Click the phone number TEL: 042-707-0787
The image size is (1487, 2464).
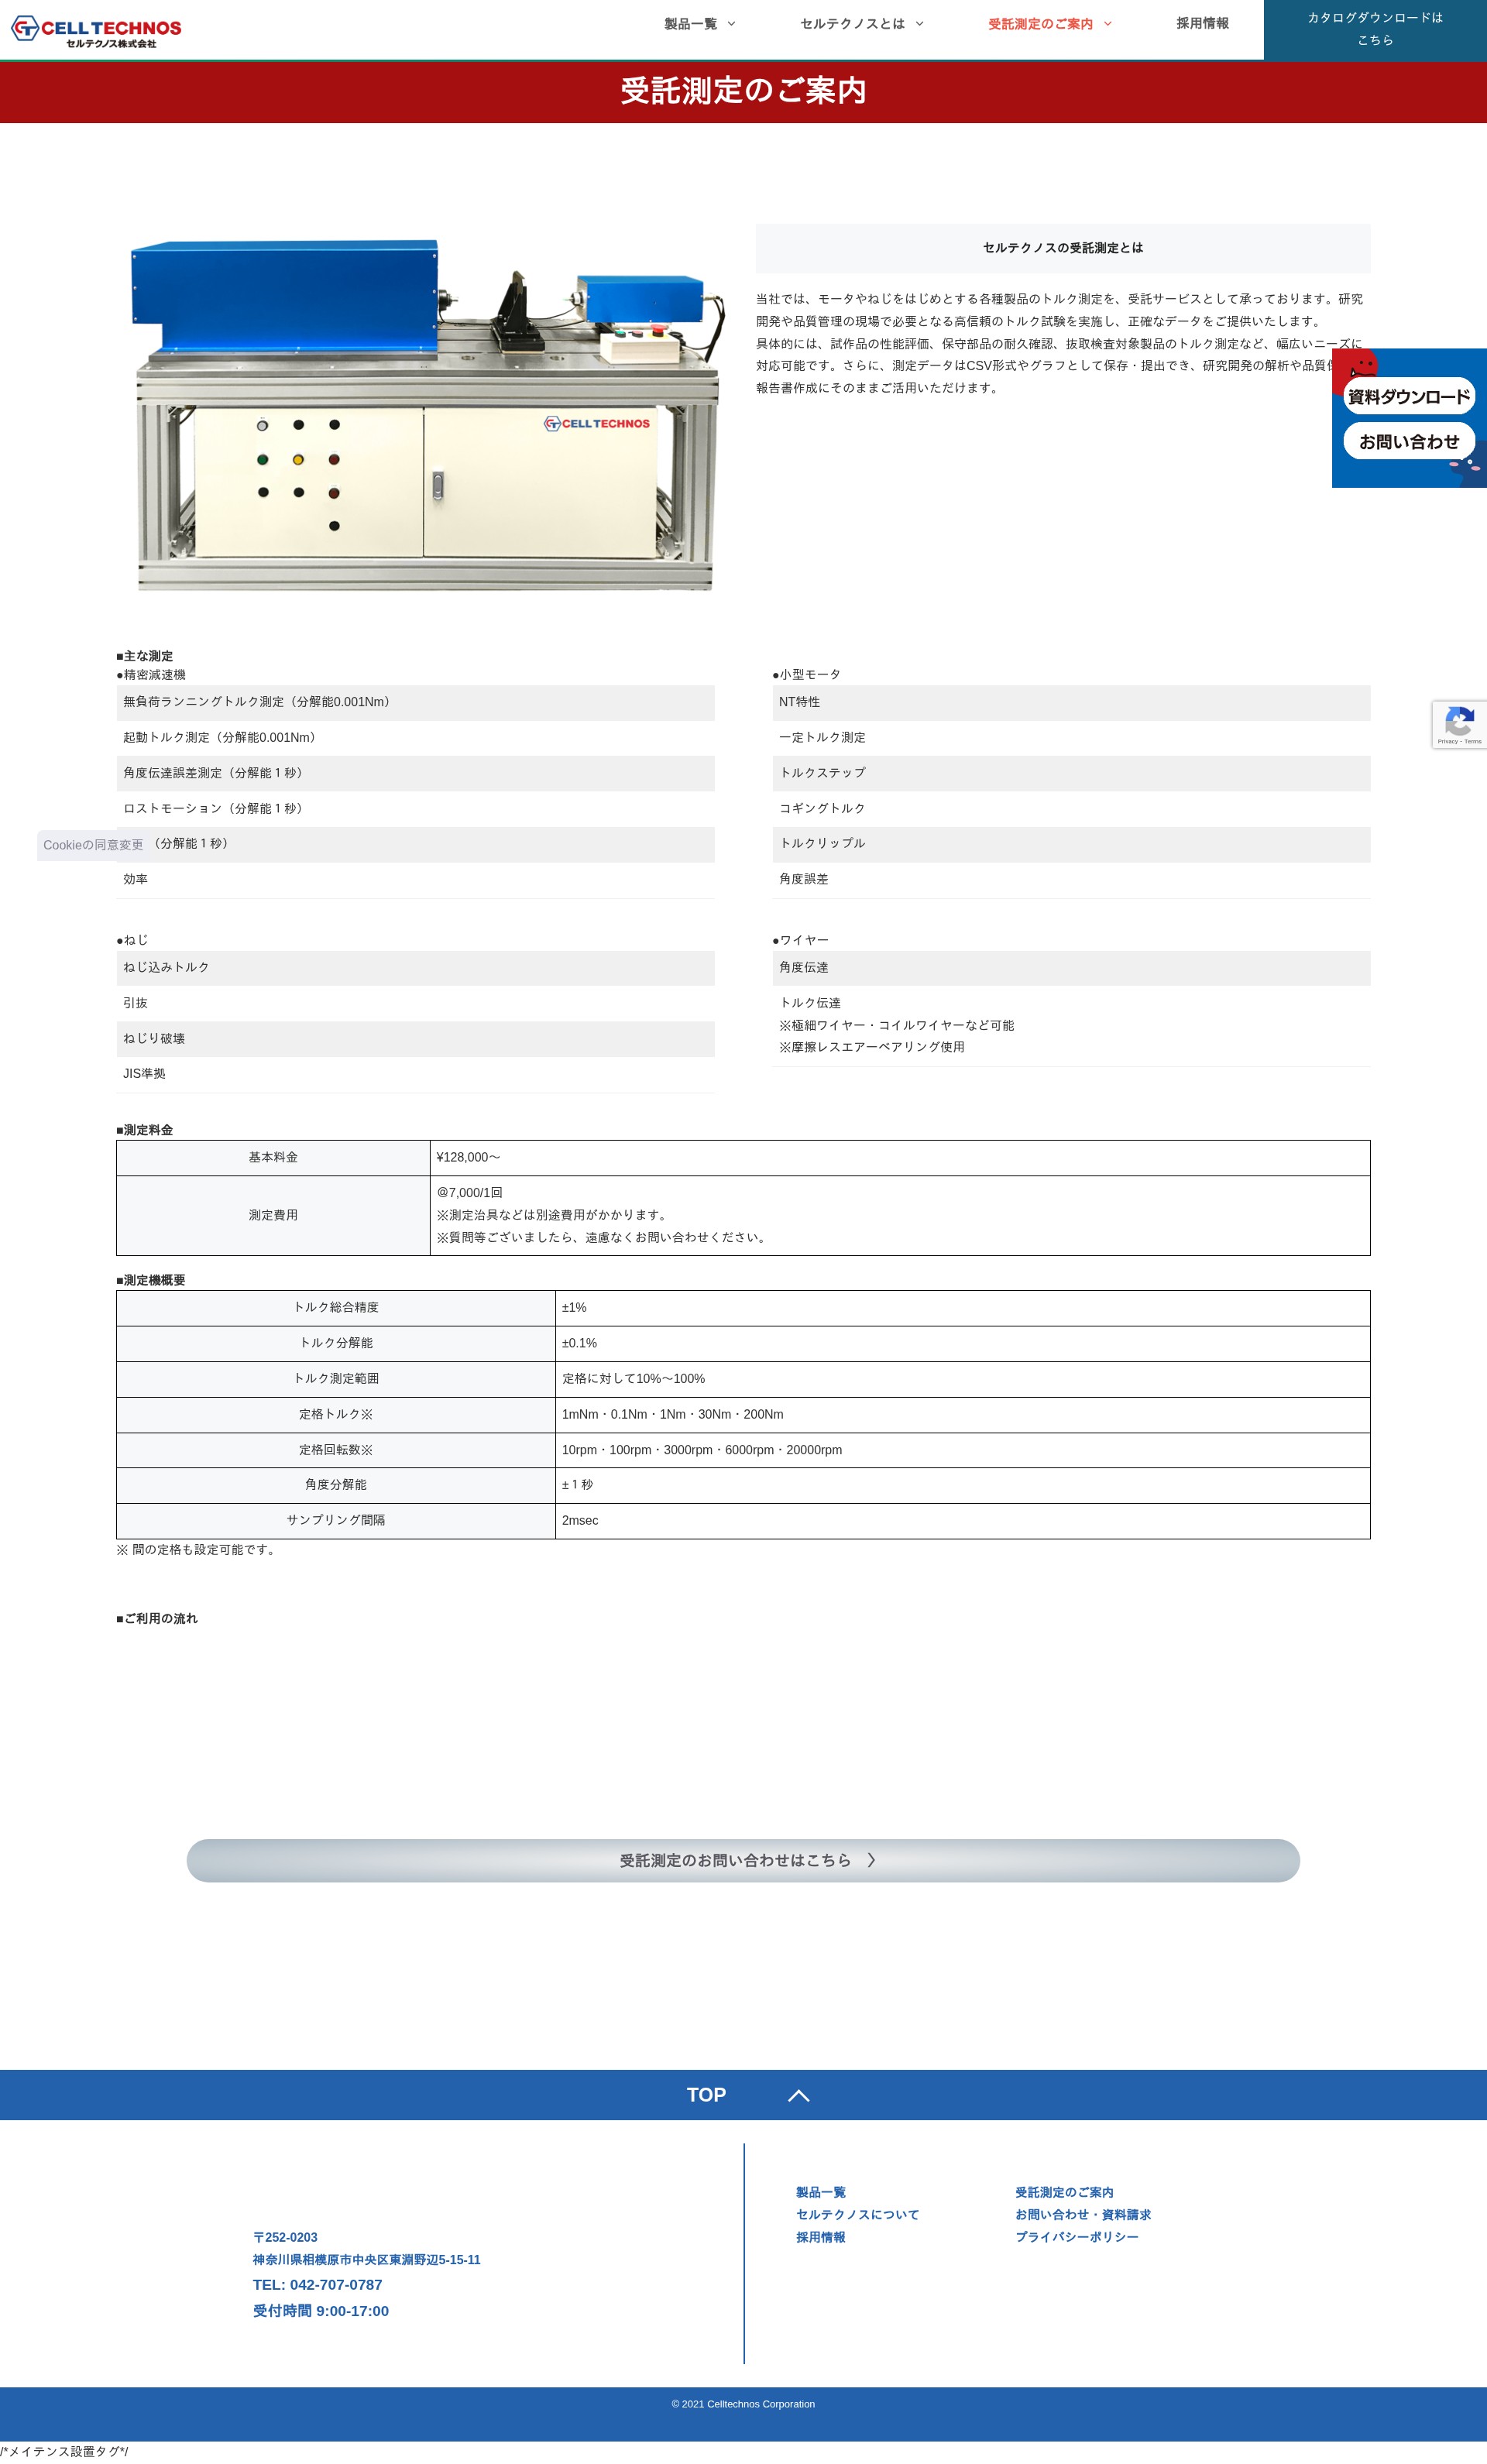click(x=317, y=2285)
